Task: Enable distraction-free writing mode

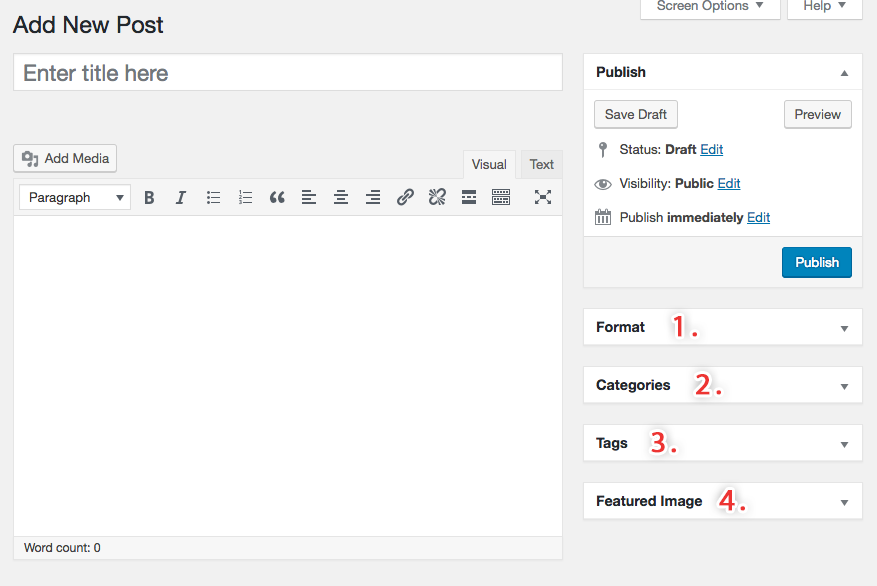Action: pos(543,198)
